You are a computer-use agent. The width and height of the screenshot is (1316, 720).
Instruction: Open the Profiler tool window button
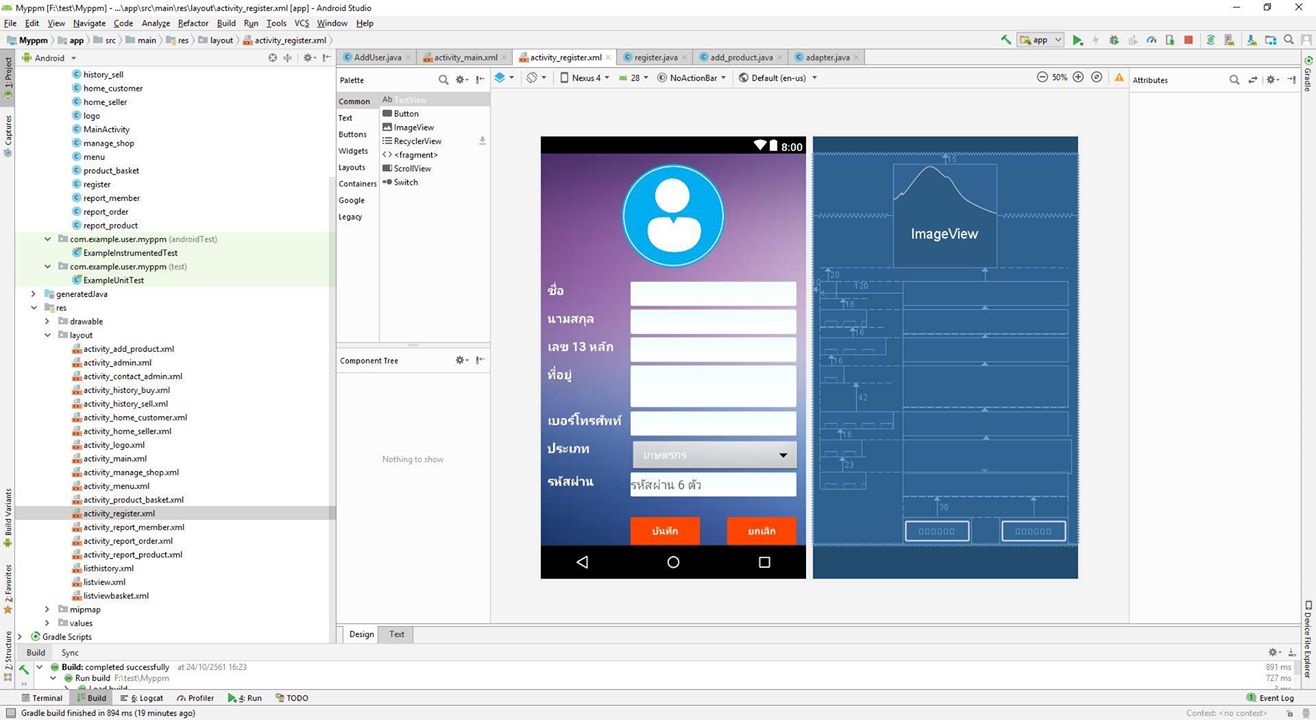[x=195, y=698]
